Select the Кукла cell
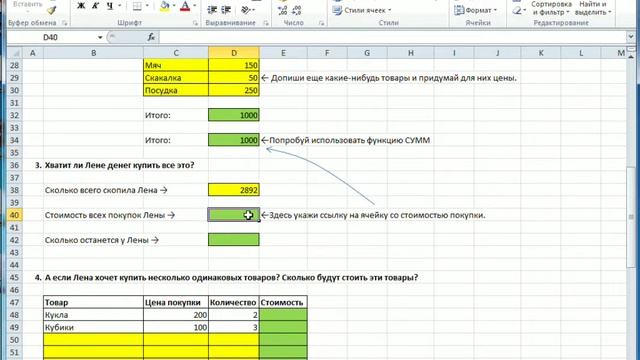640x360 pixels. [x=93, y=315]
